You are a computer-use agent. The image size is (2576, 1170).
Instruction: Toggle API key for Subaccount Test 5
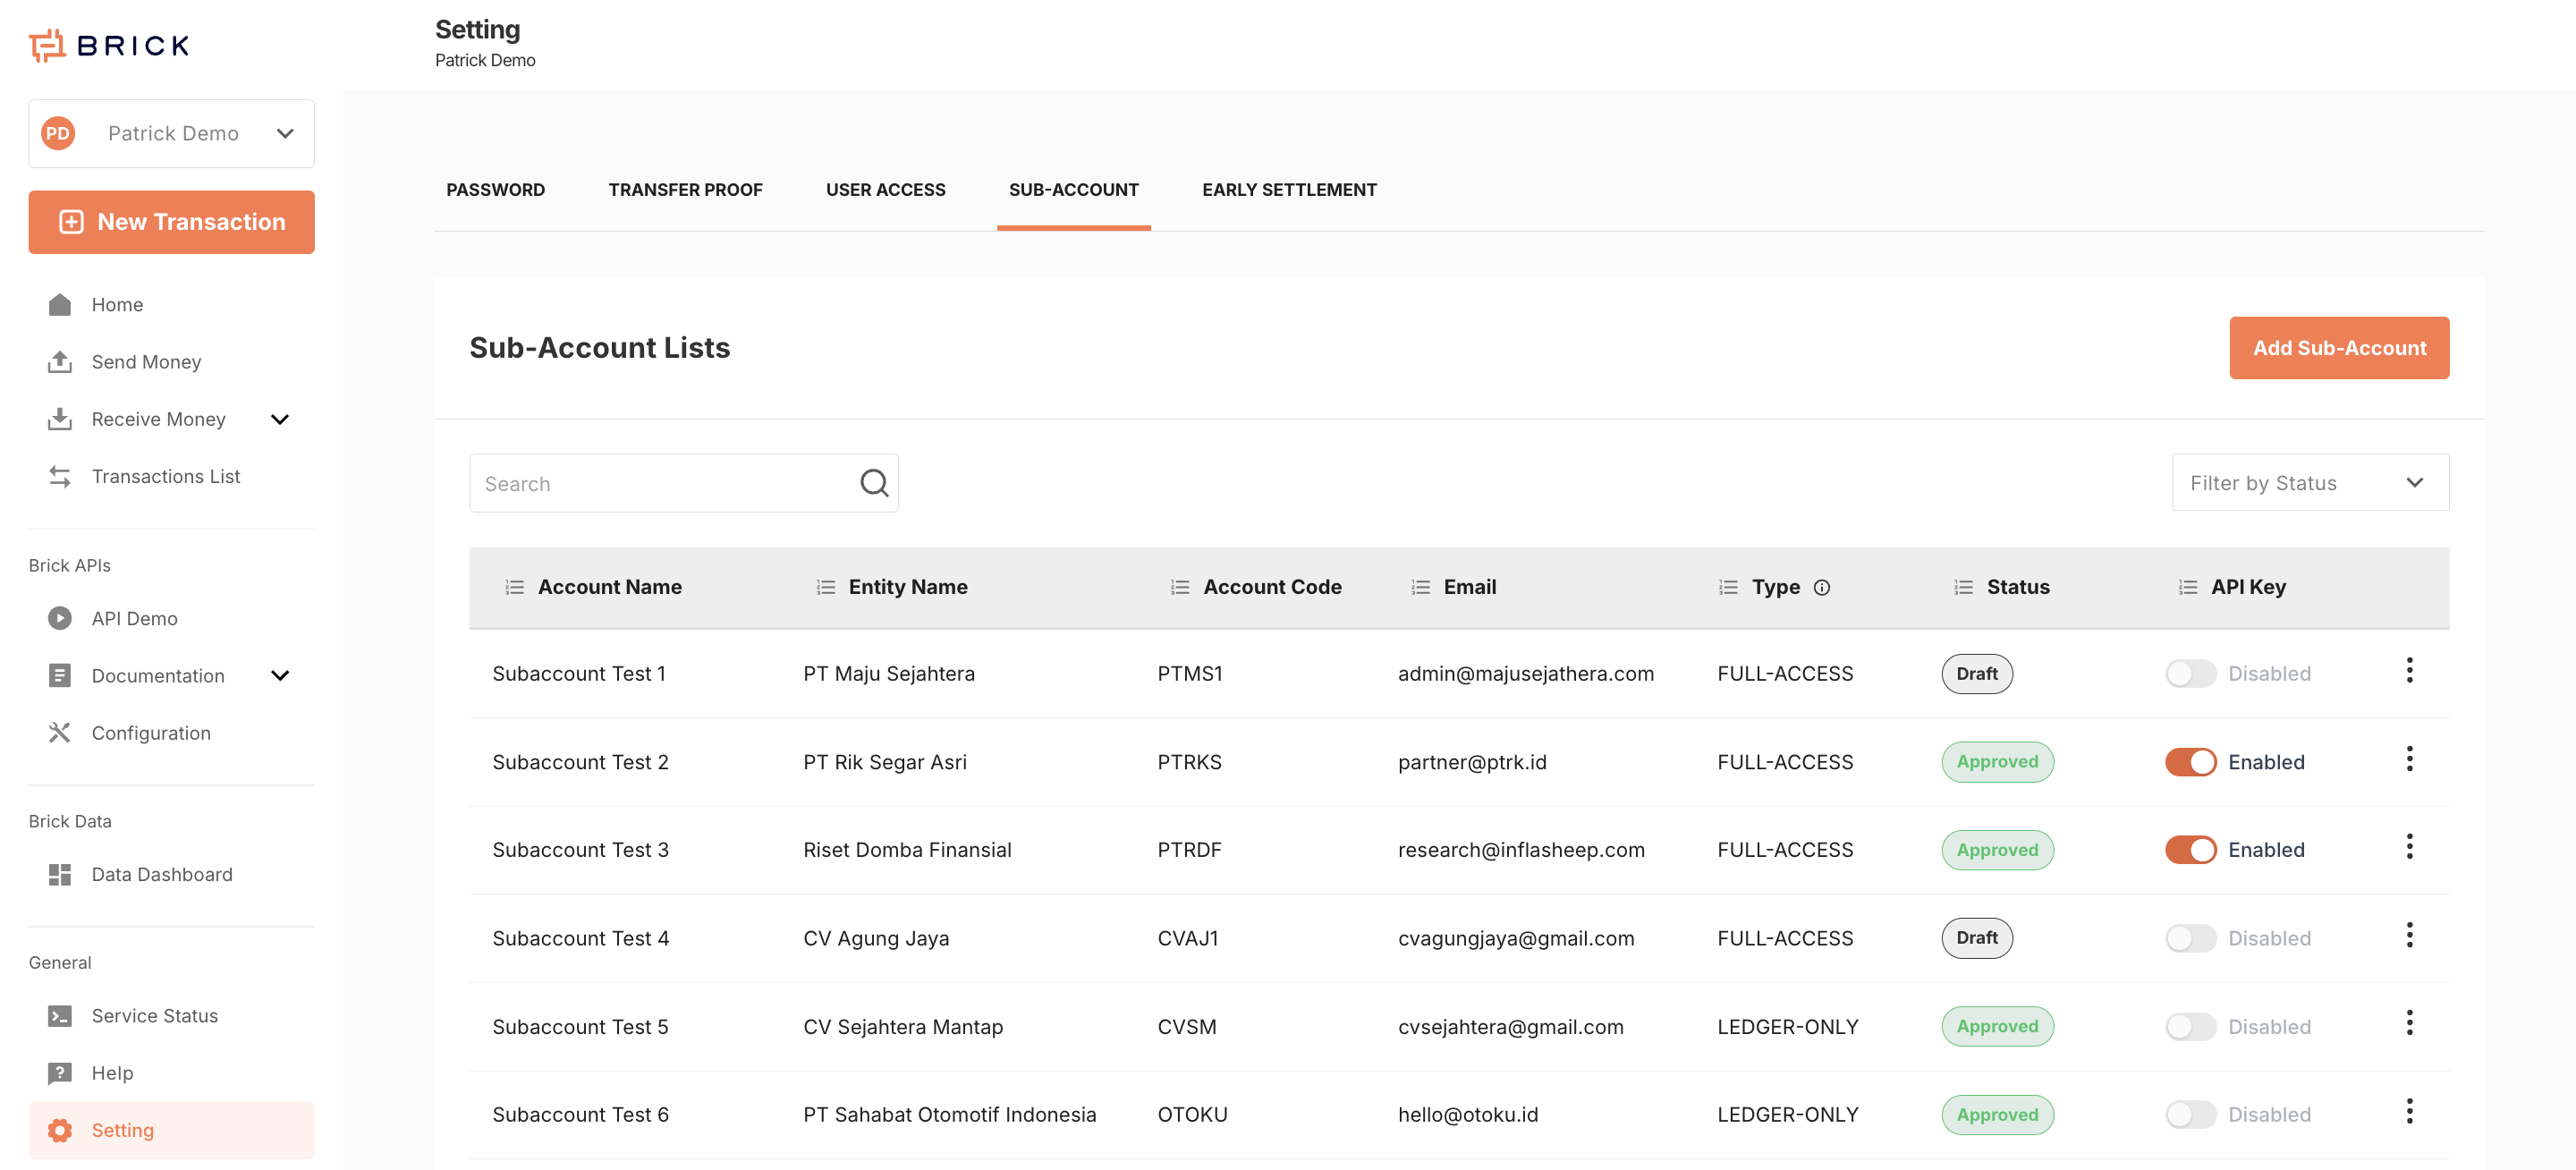pos(2190,1027)
